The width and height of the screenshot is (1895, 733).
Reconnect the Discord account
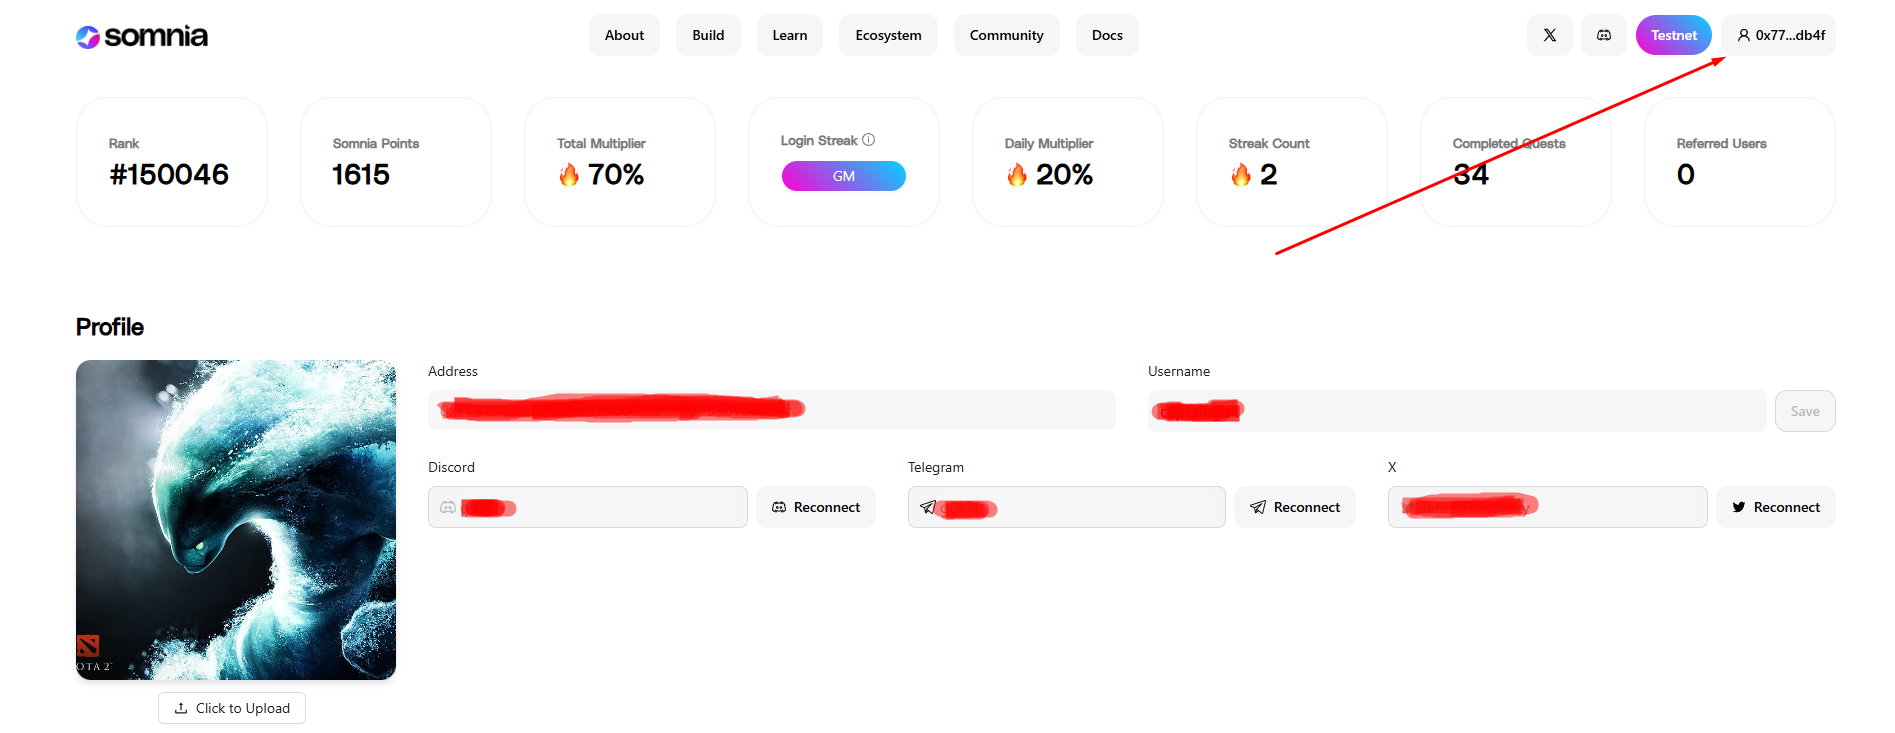pos(815,507)
